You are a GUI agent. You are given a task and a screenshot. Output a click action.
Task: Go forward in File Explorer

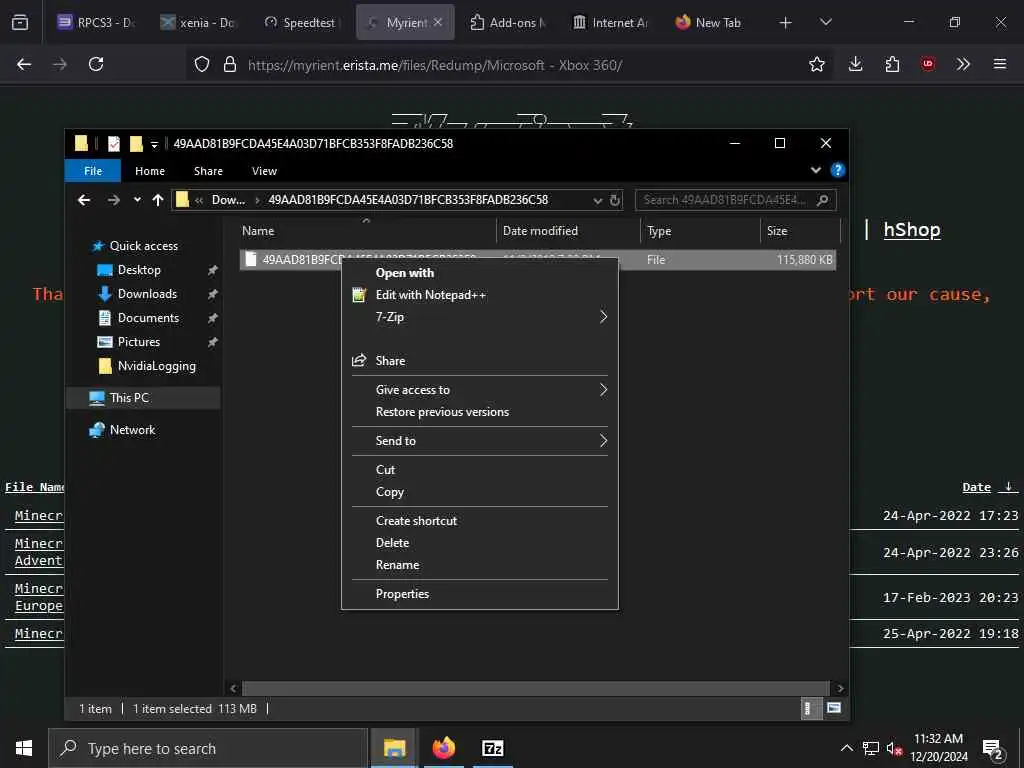coord(113,200)
